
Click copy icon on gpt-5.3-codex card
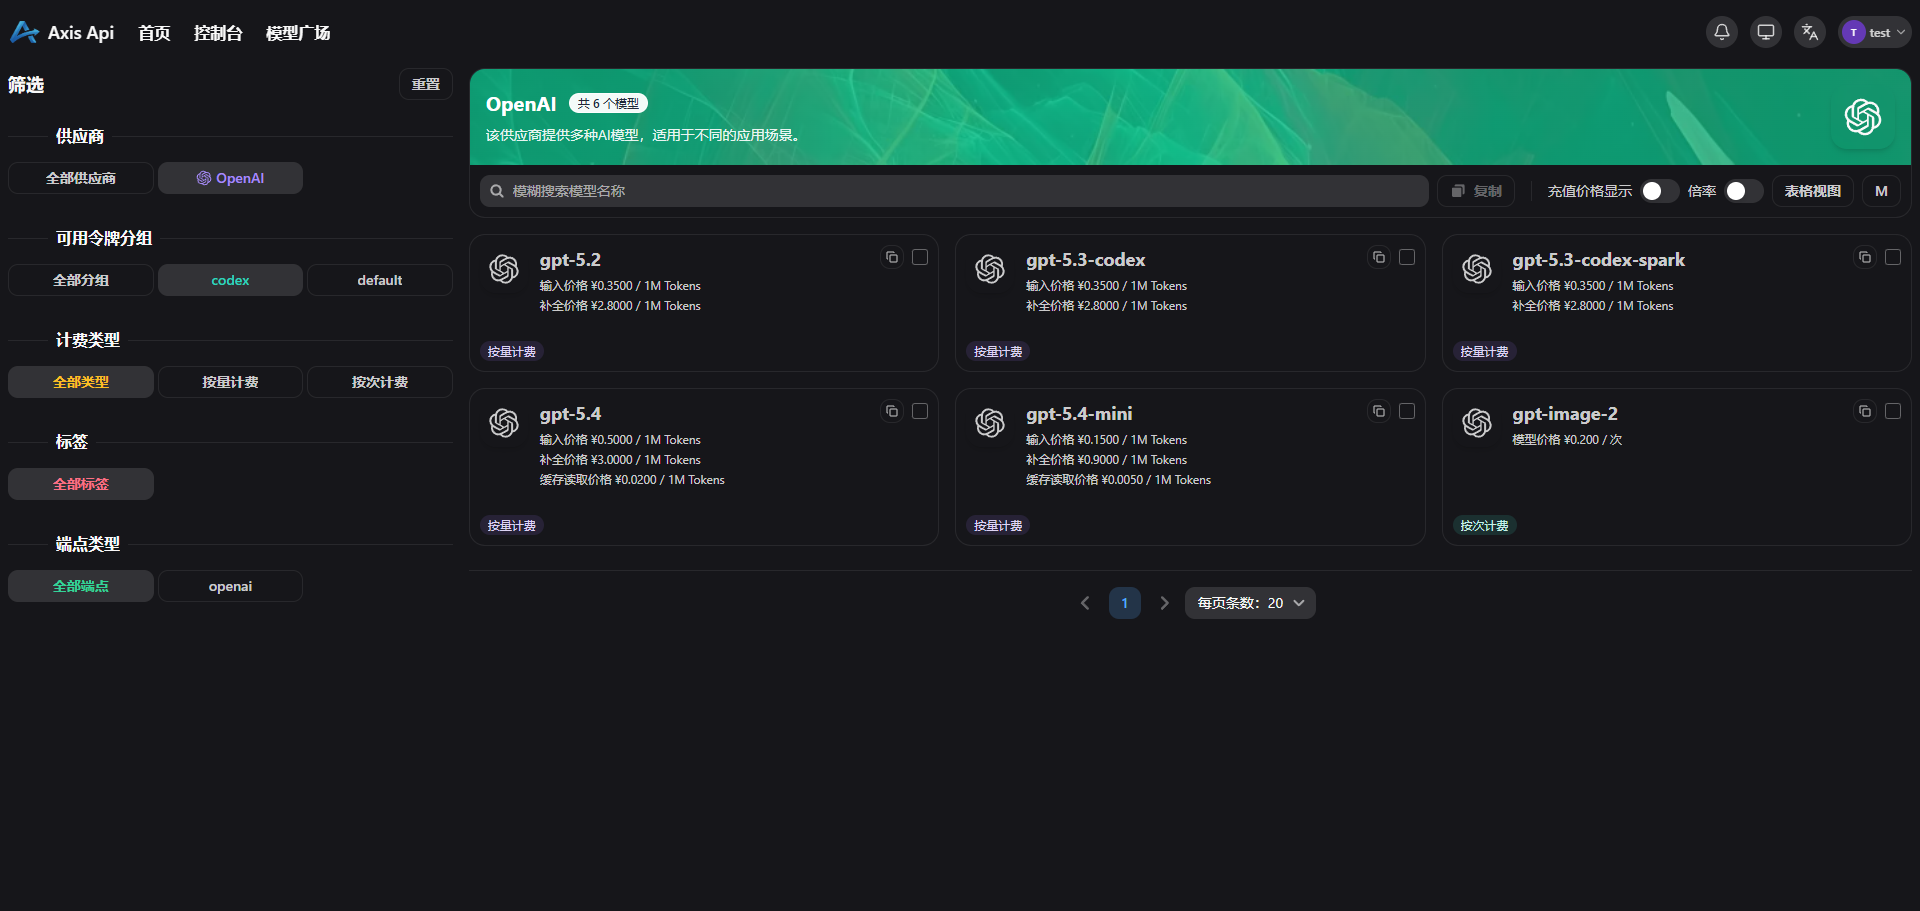(1378, 257)
